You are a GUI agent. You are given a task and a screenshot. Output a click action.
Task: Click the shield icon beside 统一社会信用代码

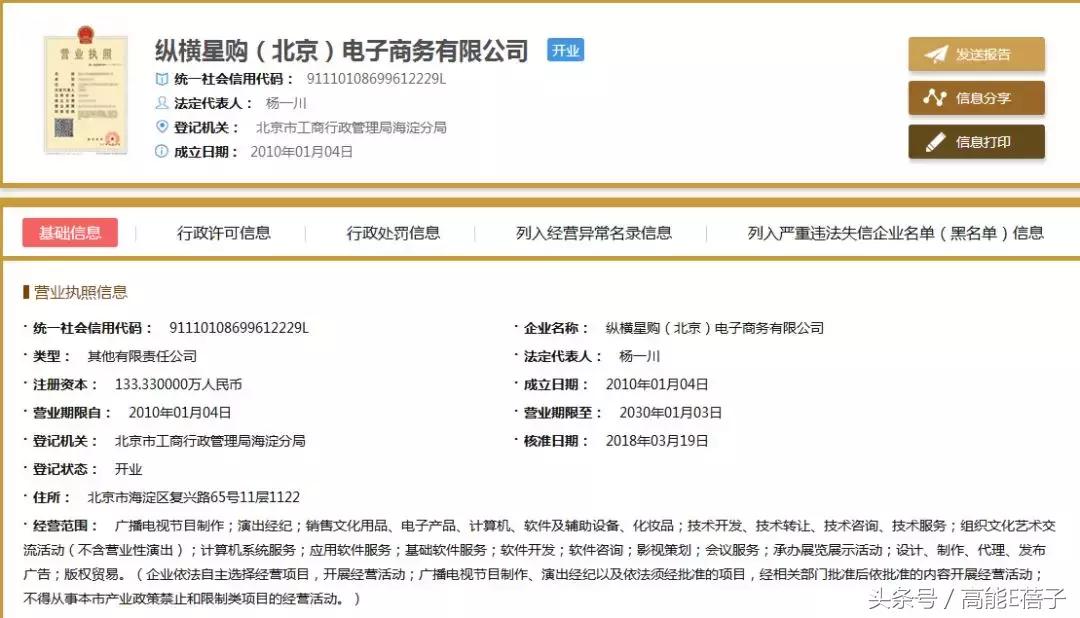click(161, 76)
